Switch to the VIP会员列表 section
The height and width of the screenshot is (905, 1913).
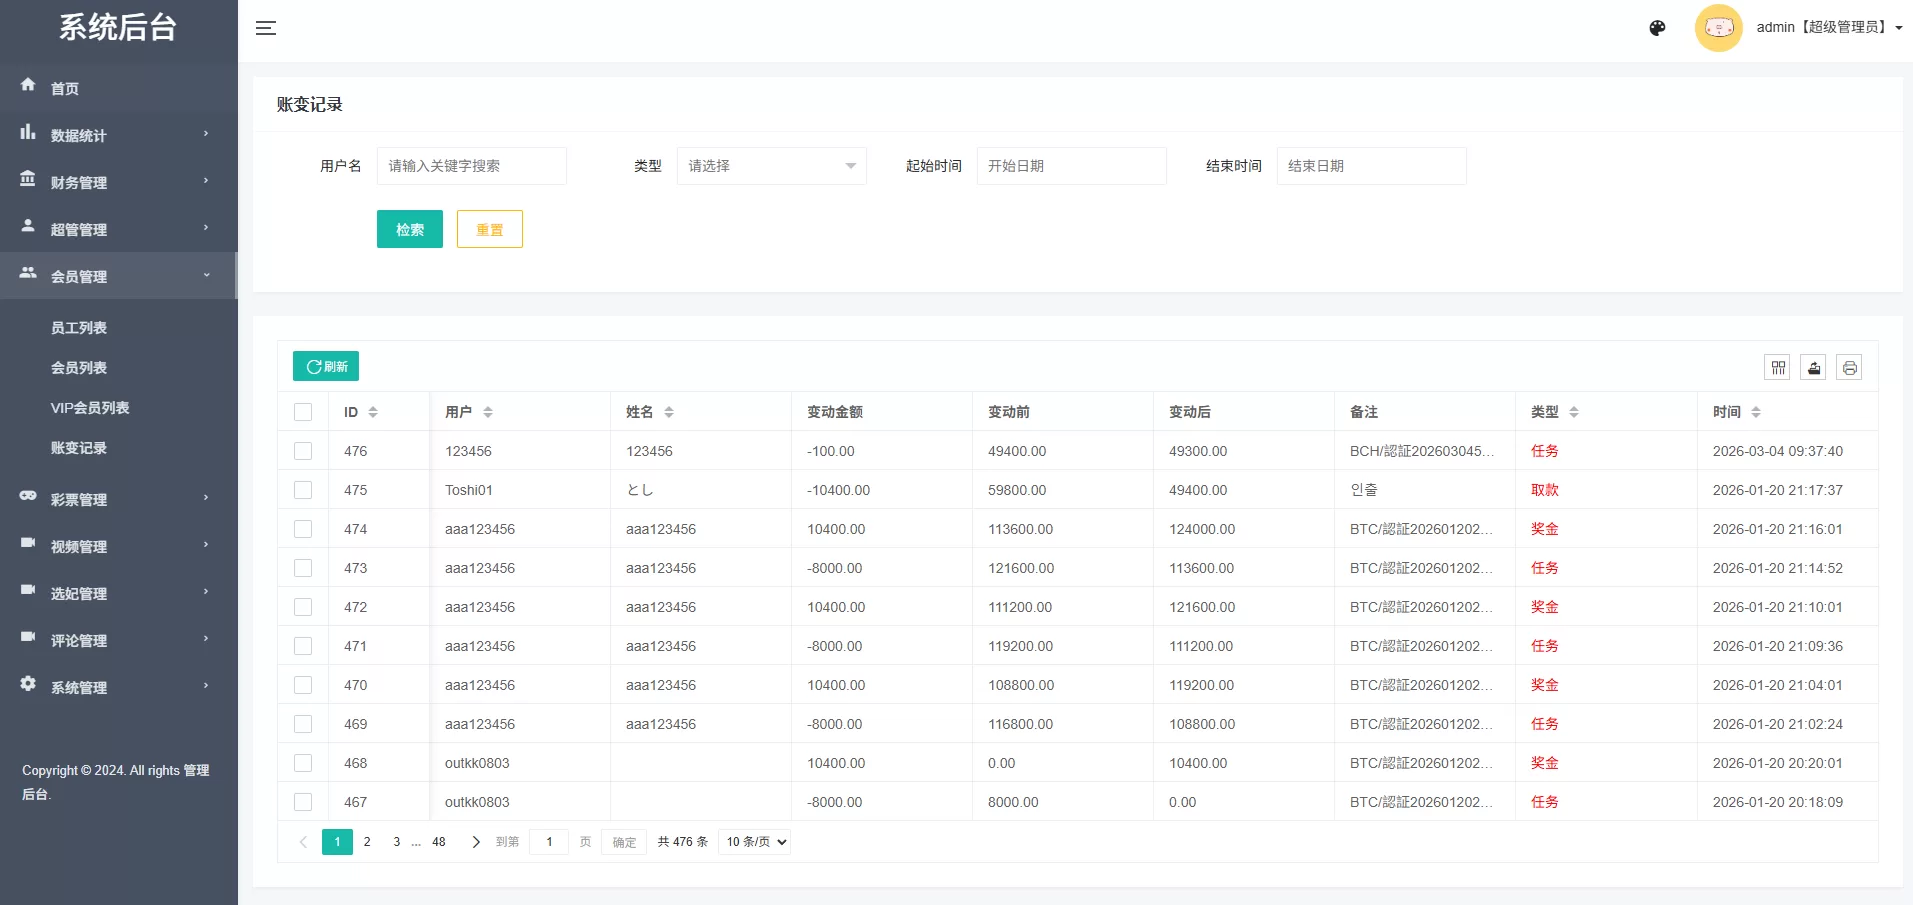tap(91, 407)
